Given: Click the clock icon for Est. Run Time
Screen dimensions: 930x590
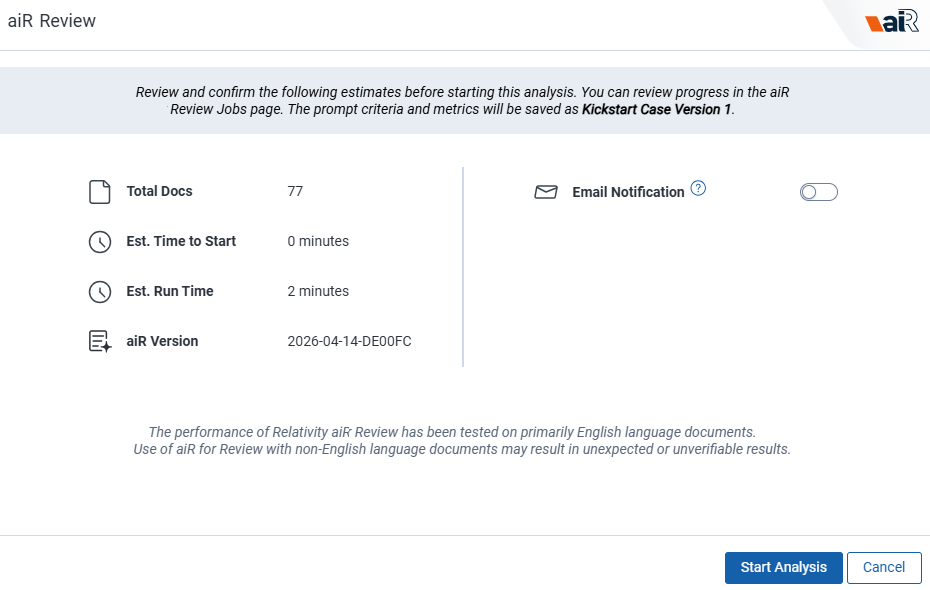Looking at the screenshot, I should (100, 292).
